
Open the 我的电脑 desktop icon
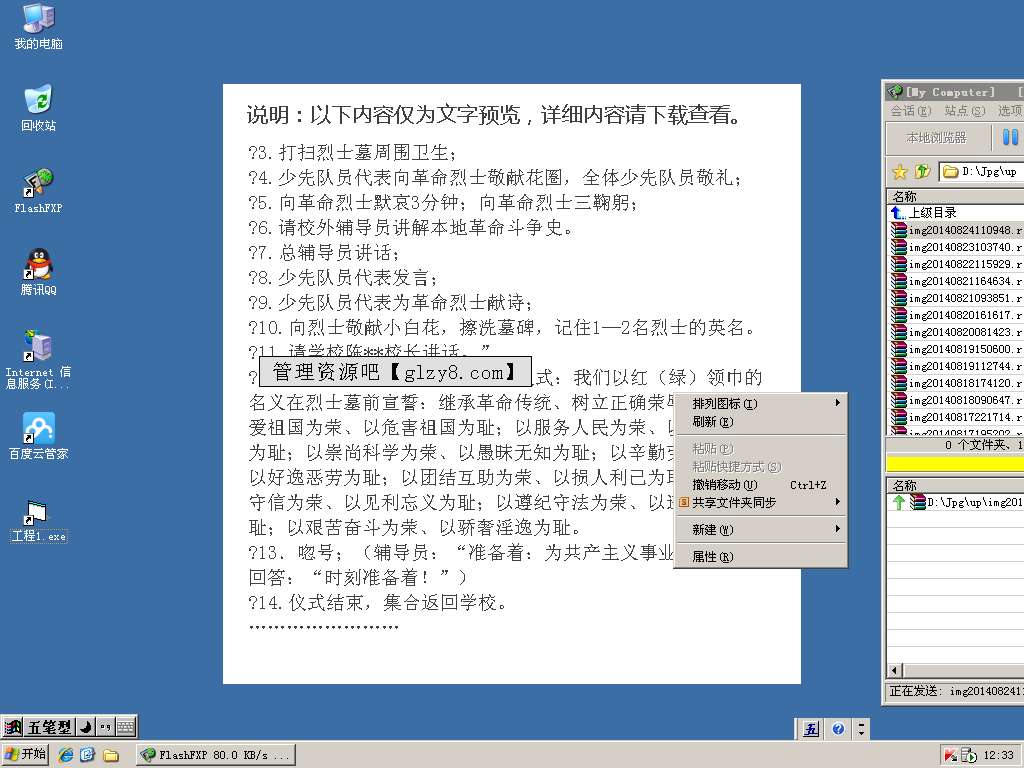pos(39,26)
